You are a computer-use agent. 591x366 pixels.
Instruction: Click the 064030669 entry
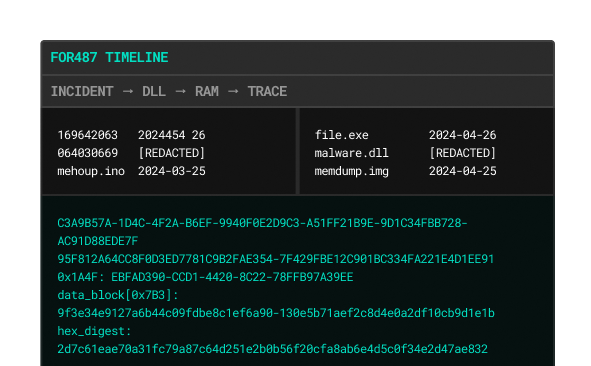82,153
